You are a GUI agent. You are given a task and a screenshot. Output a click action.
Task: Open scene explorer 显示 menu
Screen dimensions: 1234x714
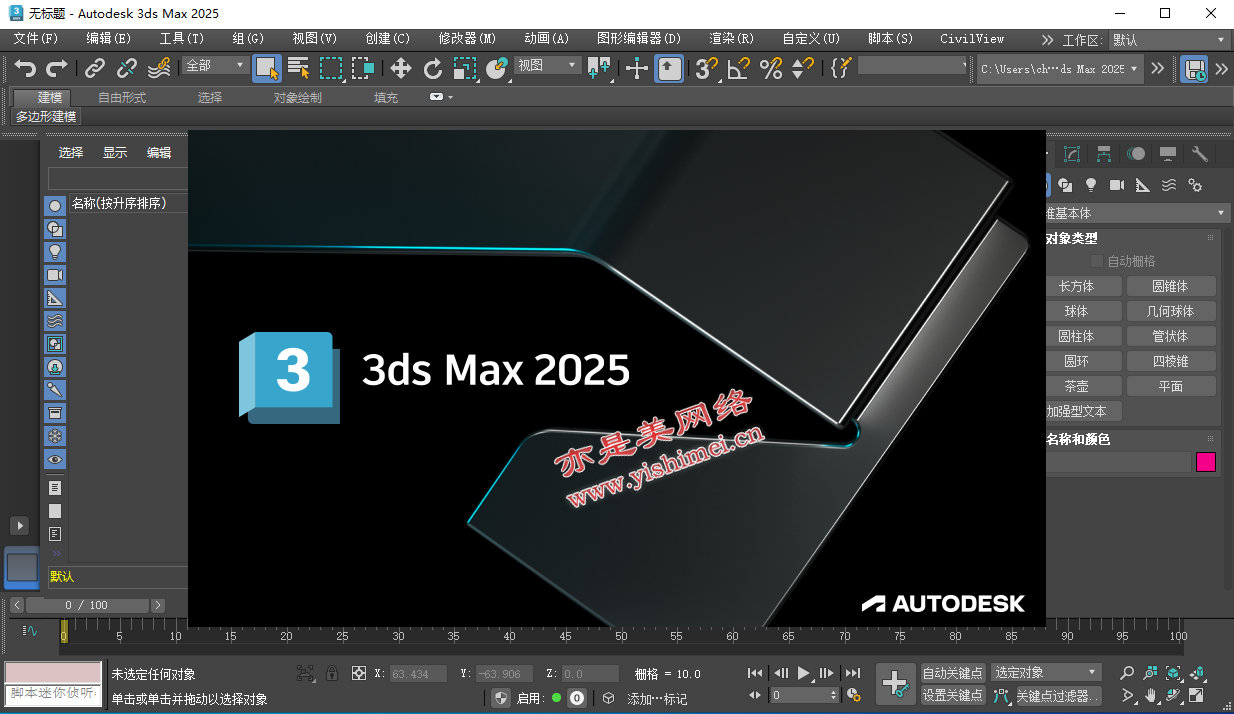click(115, 152)
